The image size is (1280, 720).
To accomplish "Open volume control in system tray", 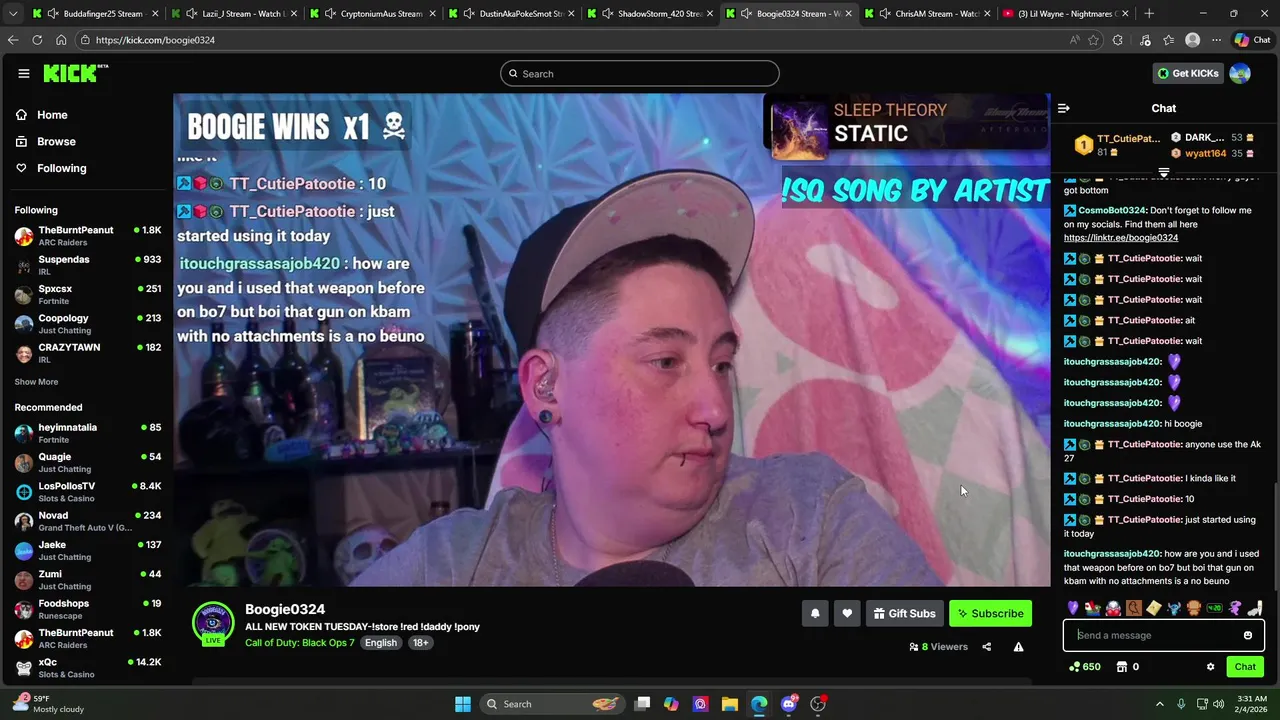I will click(1220, 704).
